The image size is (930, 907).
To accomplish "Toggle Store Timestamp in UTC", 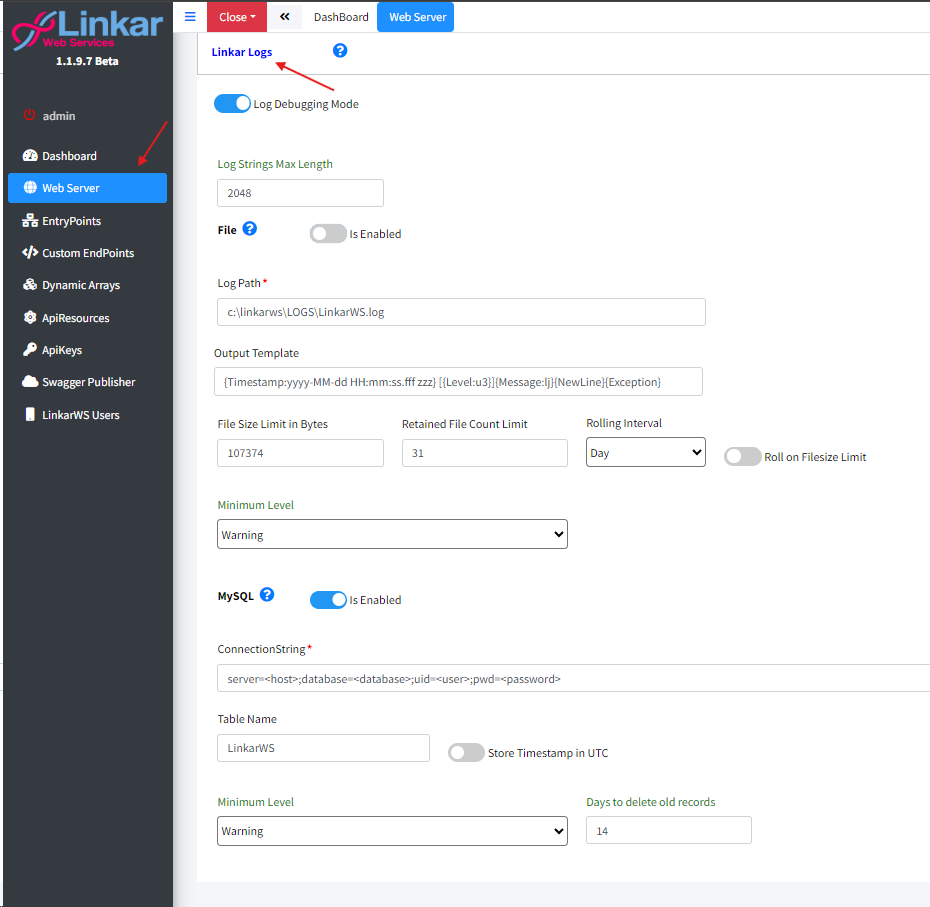I will tap(466, 753).
